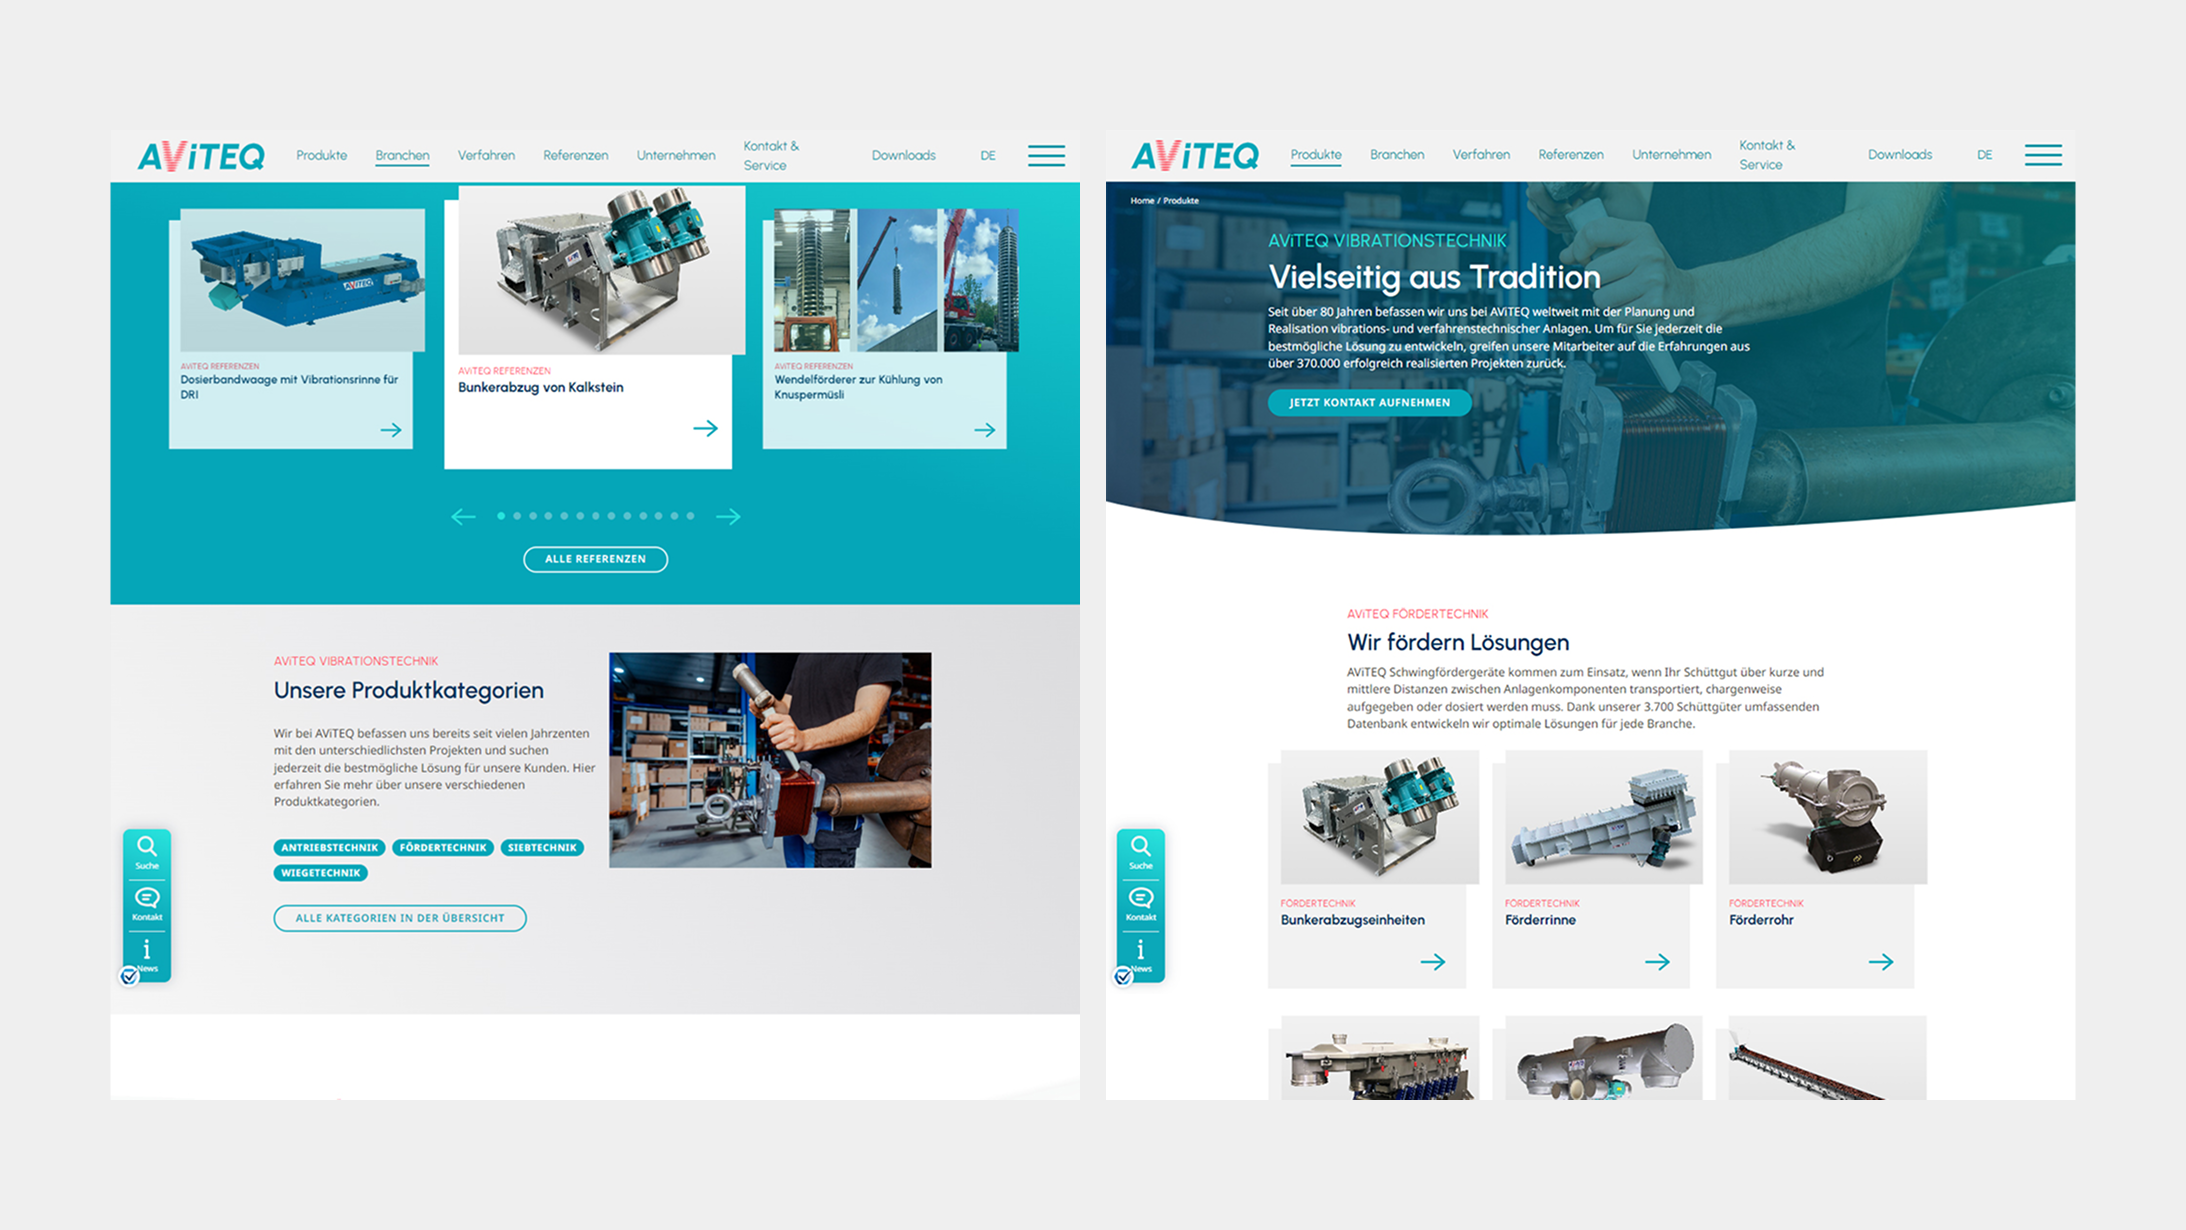Viewport: 2186px width, 1230px height.
Task: Click the AViTEQ logo on right page
Action: click(x=1195, y=156)
